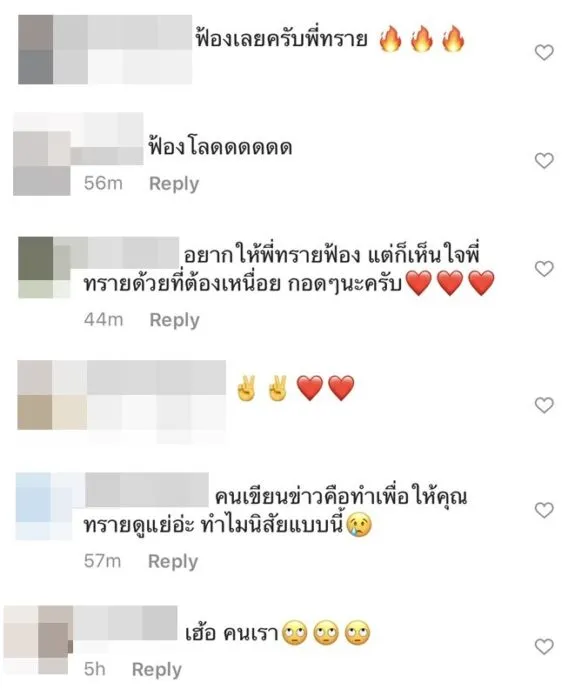The width and height of the screenshot is (588, 696).
Task: Like the comment with three fire emojis
Action: (x=544, y=52)
